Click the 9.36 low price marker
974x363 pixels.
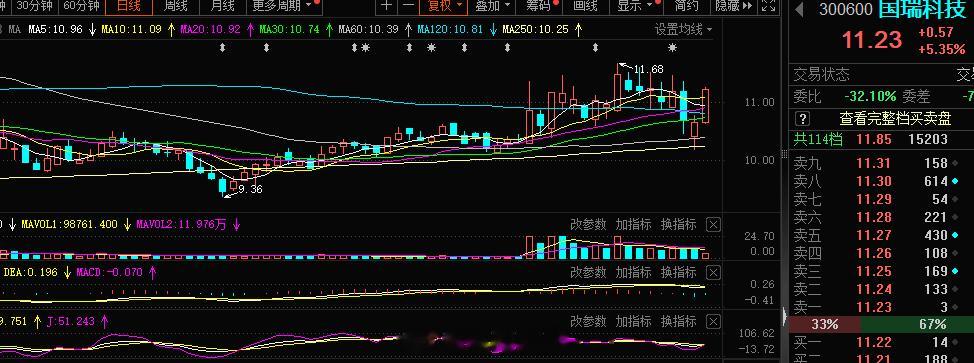pos(250,189)
